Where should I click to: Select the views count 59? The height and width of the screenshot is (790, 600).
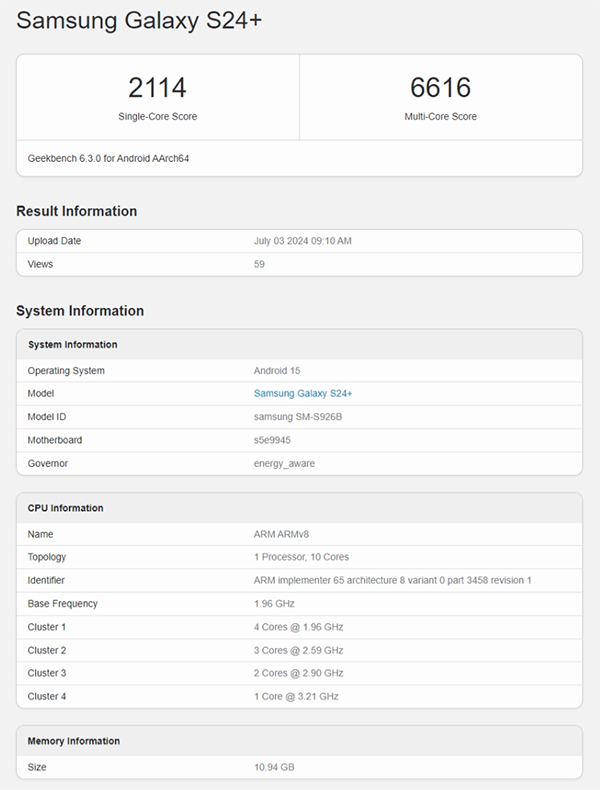(259, 264)
